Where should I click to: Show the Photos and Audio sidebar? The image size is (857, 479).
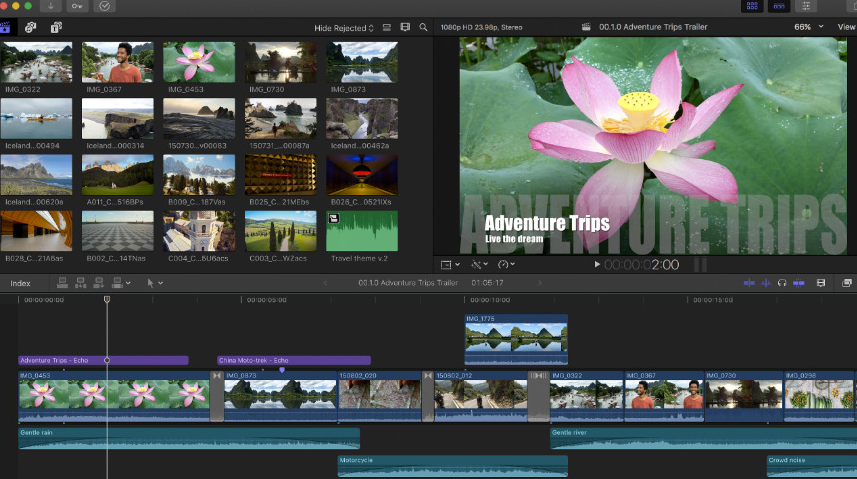pos(31,27)
